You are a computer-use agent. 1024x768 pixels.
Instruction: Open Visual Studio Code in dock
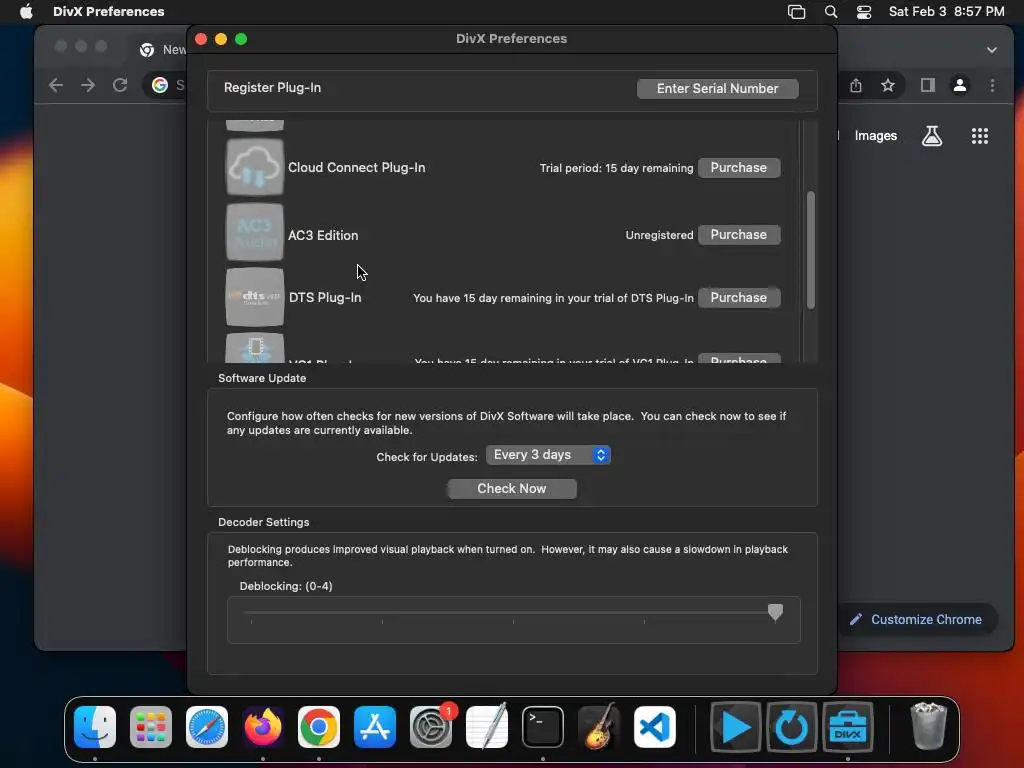click(655, 727)
